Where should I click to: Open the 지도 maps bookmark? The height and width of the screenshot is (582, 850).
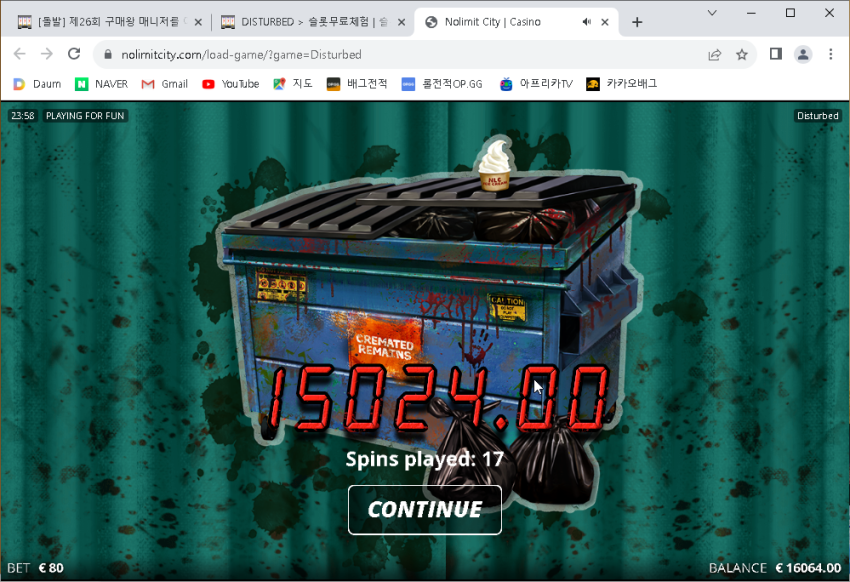[293, 84]
